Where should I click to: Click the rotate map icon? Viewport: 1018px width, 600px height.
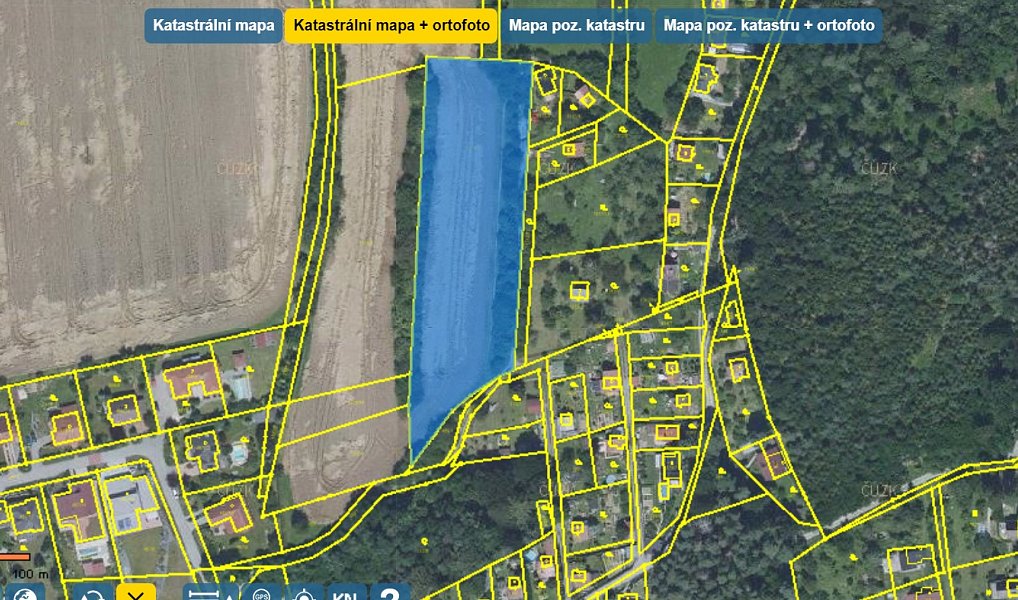point(92,592)
